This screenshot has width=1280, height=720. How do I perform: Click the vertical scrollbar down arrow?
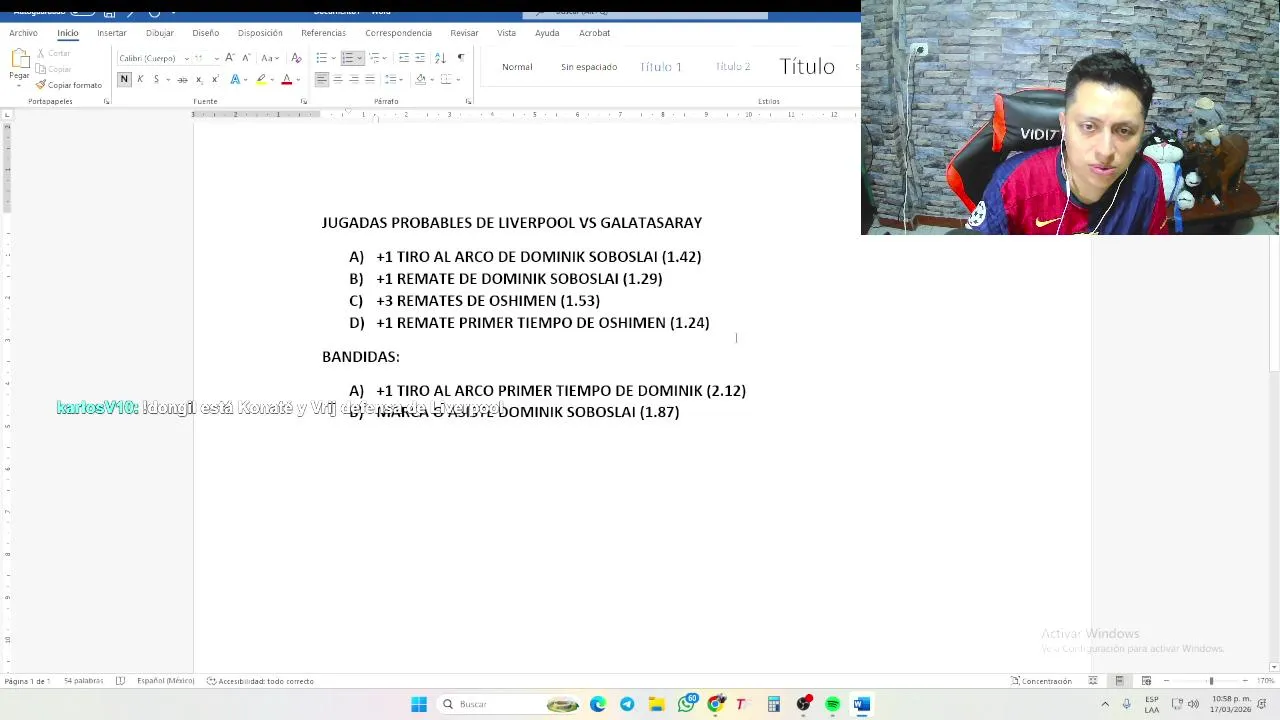point(1273,667)
